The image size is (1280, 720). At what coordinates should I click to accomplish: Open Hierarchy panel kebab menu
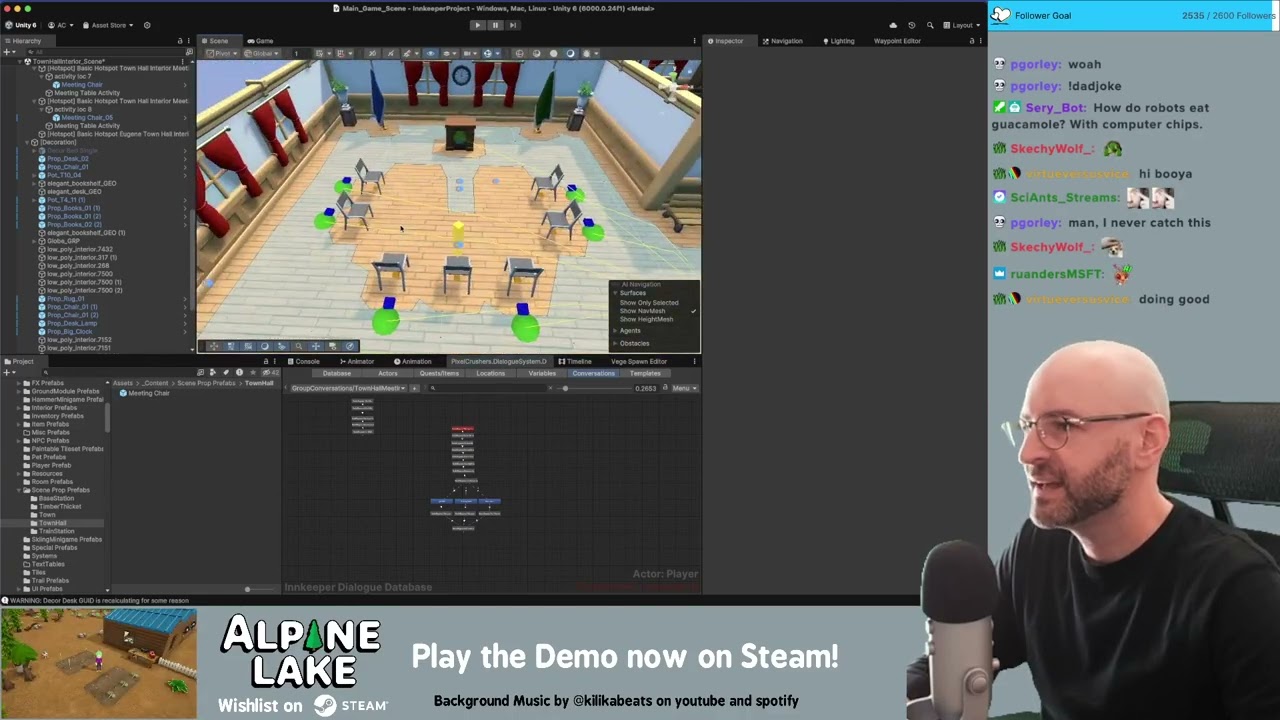tap(189, 41)
